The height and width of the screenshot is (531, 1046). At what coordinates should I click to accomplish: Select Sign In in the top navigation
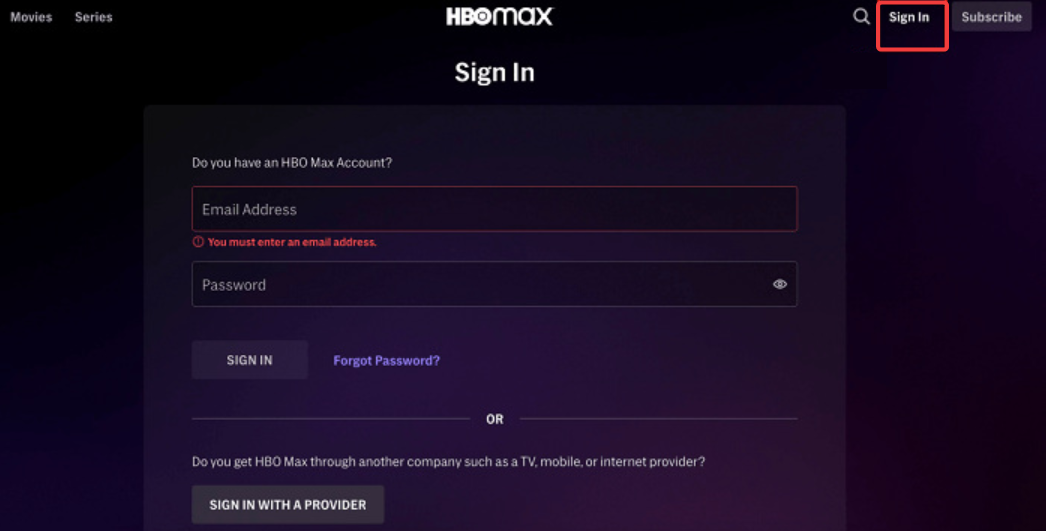tap(909, 17)
